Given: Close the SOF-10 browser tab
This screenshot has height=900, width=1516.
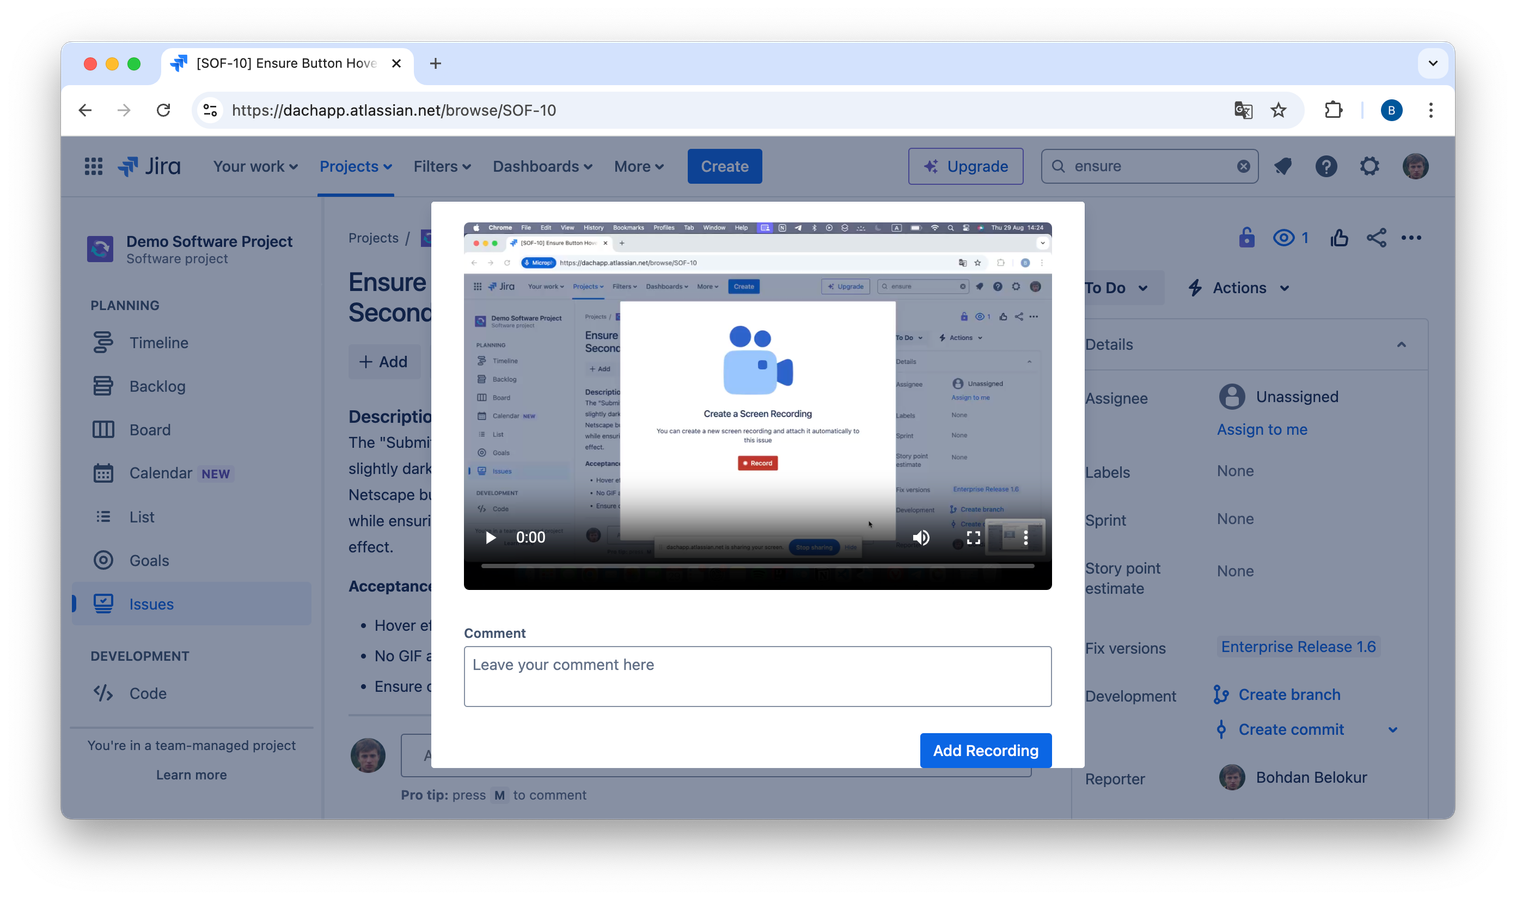Looking at the screenshot, I should tap(396, 63).
